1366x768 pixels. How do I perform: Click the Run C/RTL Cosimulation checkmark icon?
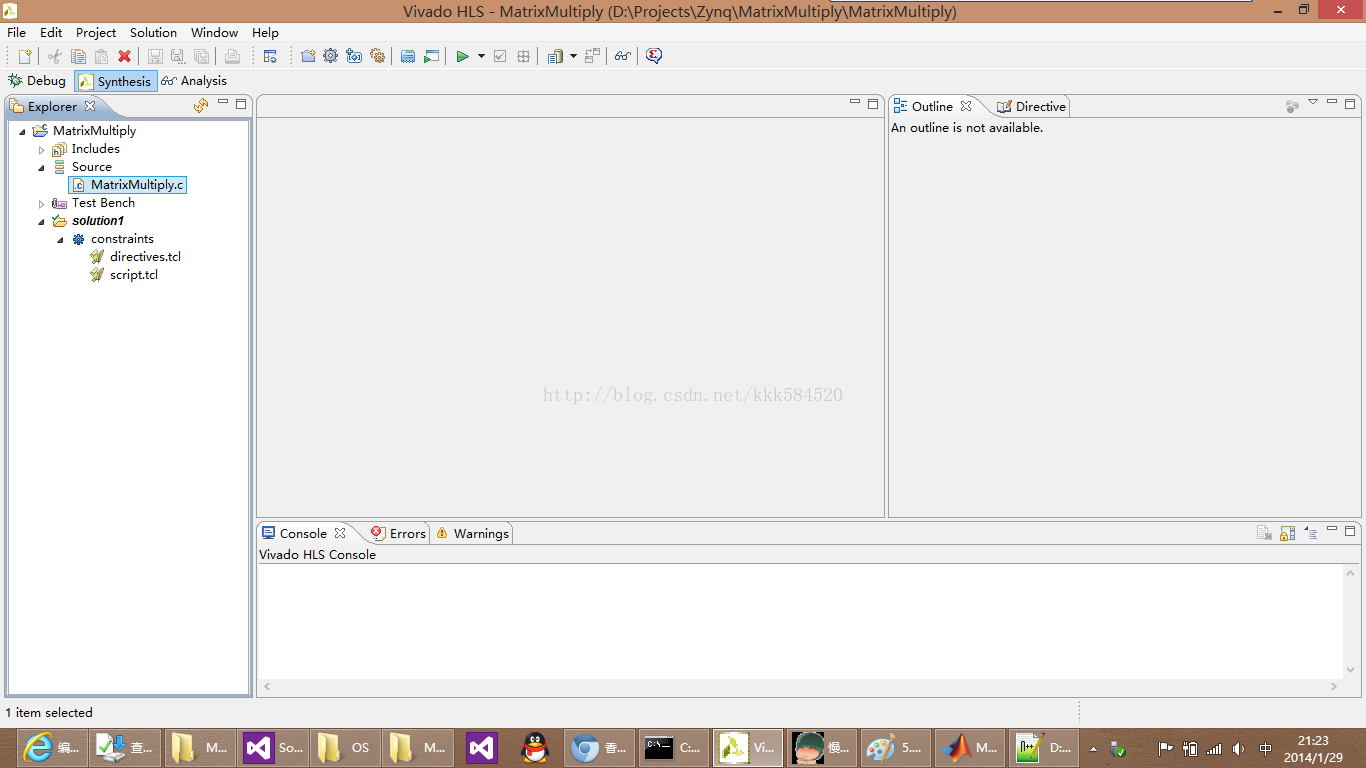500,56
